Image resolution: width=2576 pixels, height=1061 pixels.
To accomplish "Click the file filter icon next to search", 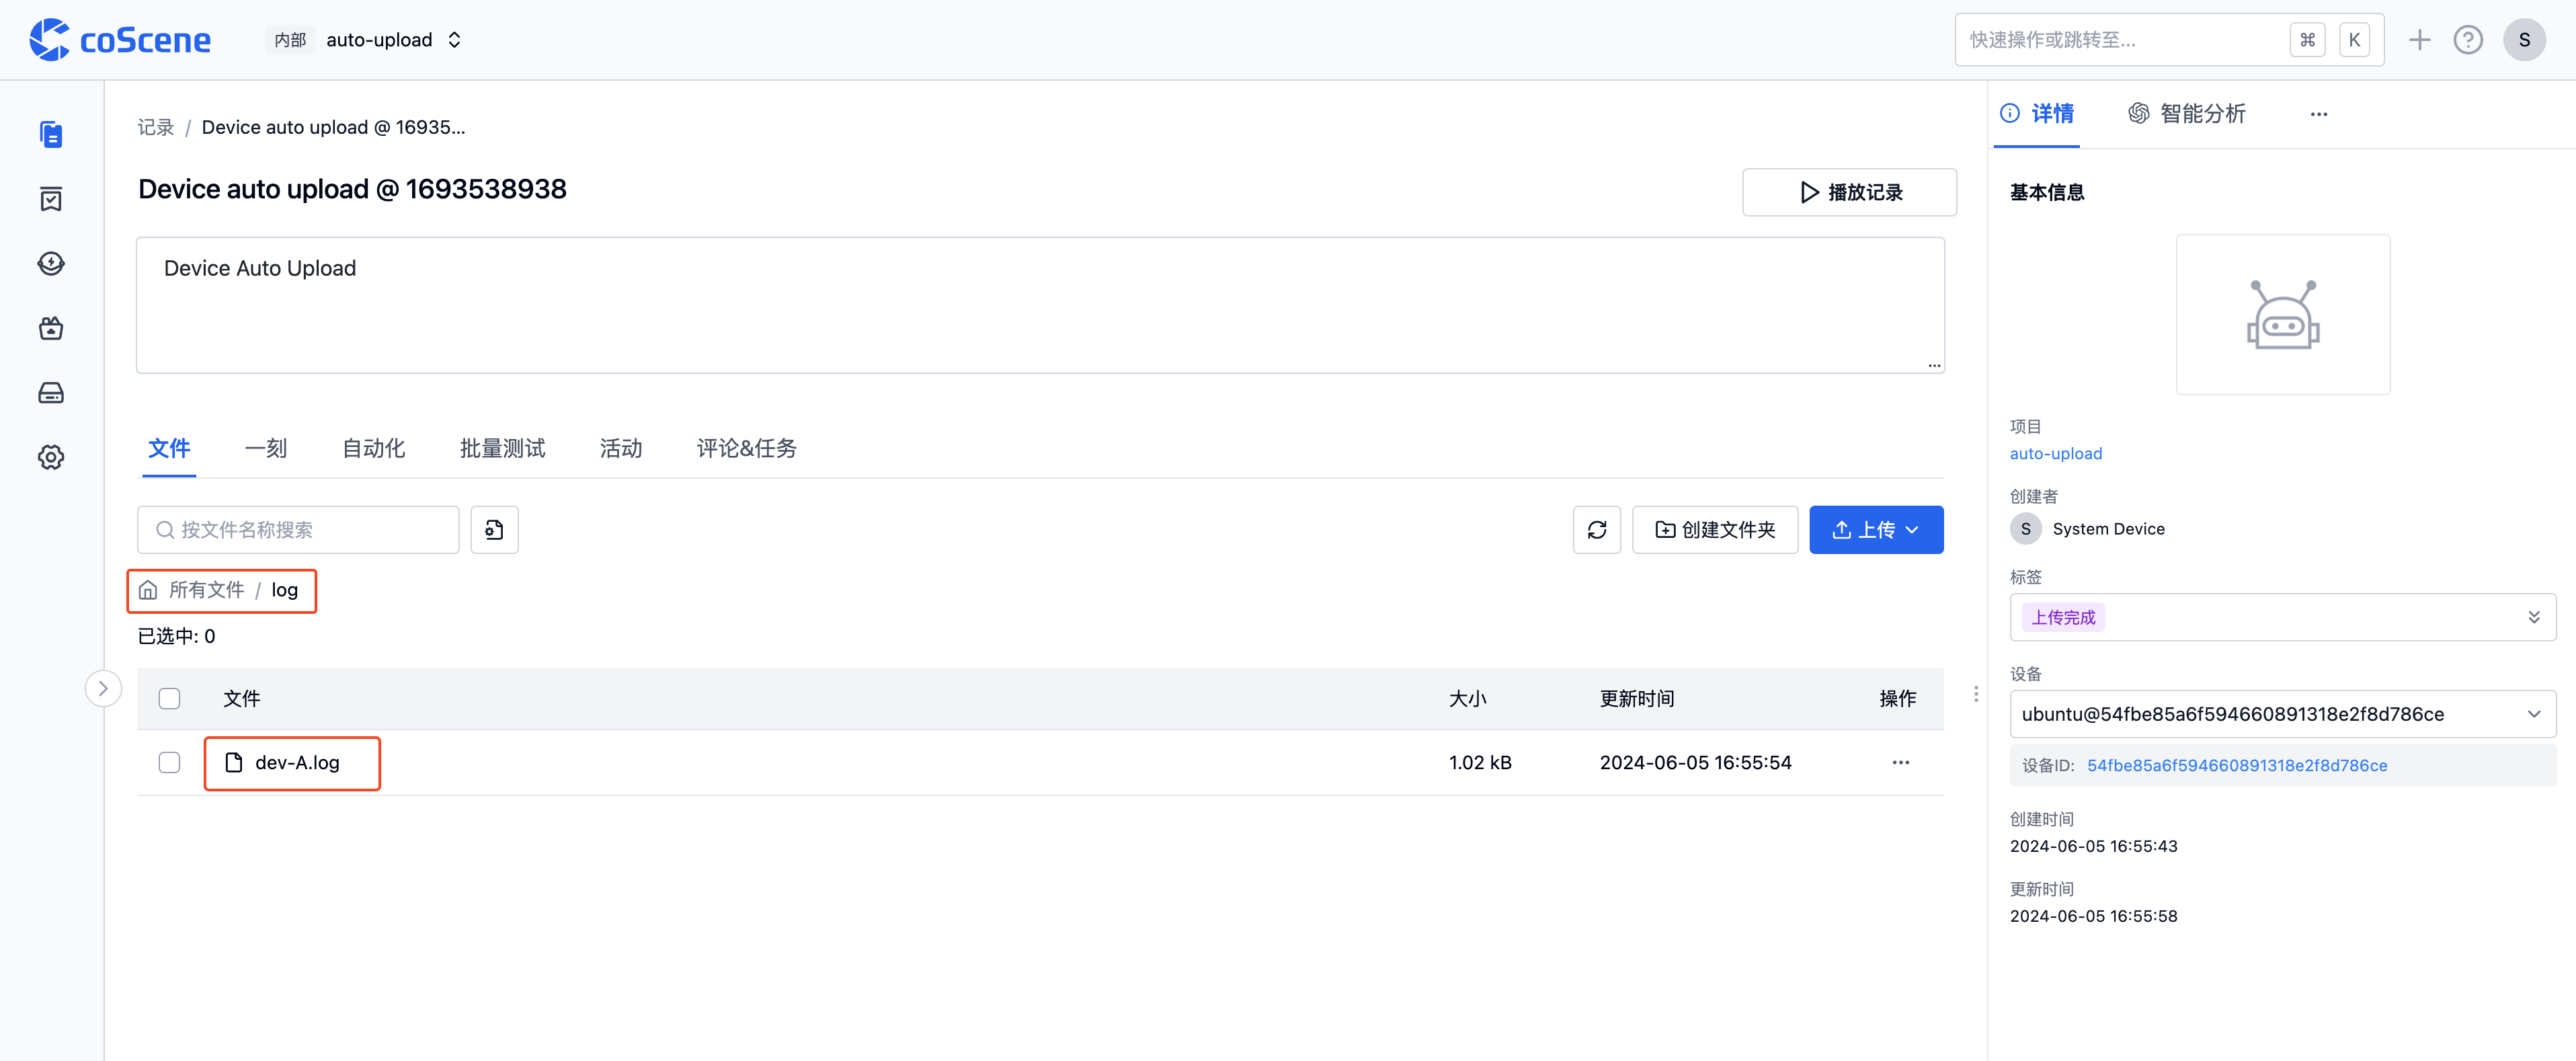I will [x=494, y=529].
